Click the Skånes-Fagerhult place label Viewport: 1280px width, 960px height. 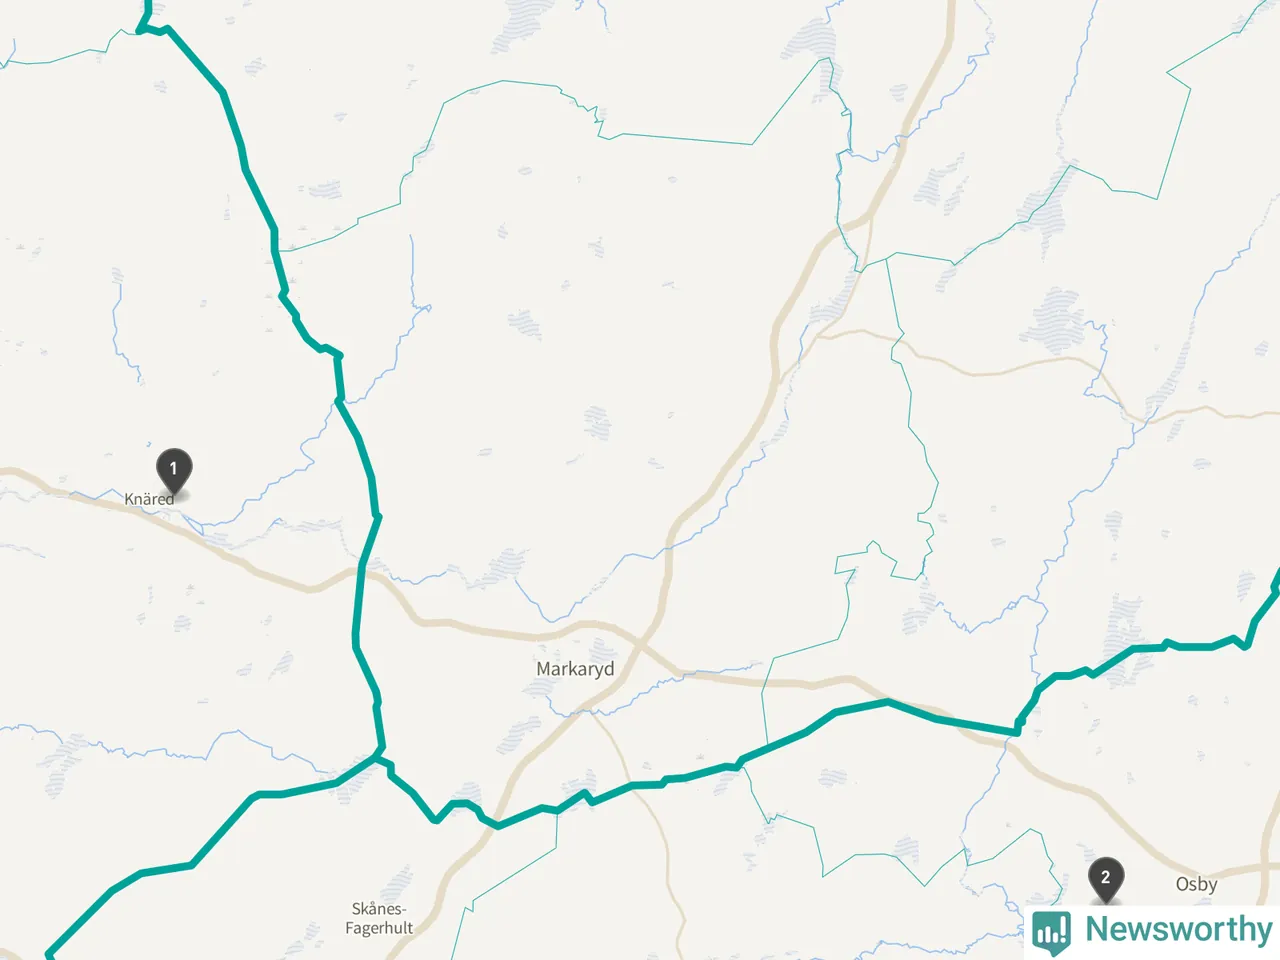click(x=379, y=918)
